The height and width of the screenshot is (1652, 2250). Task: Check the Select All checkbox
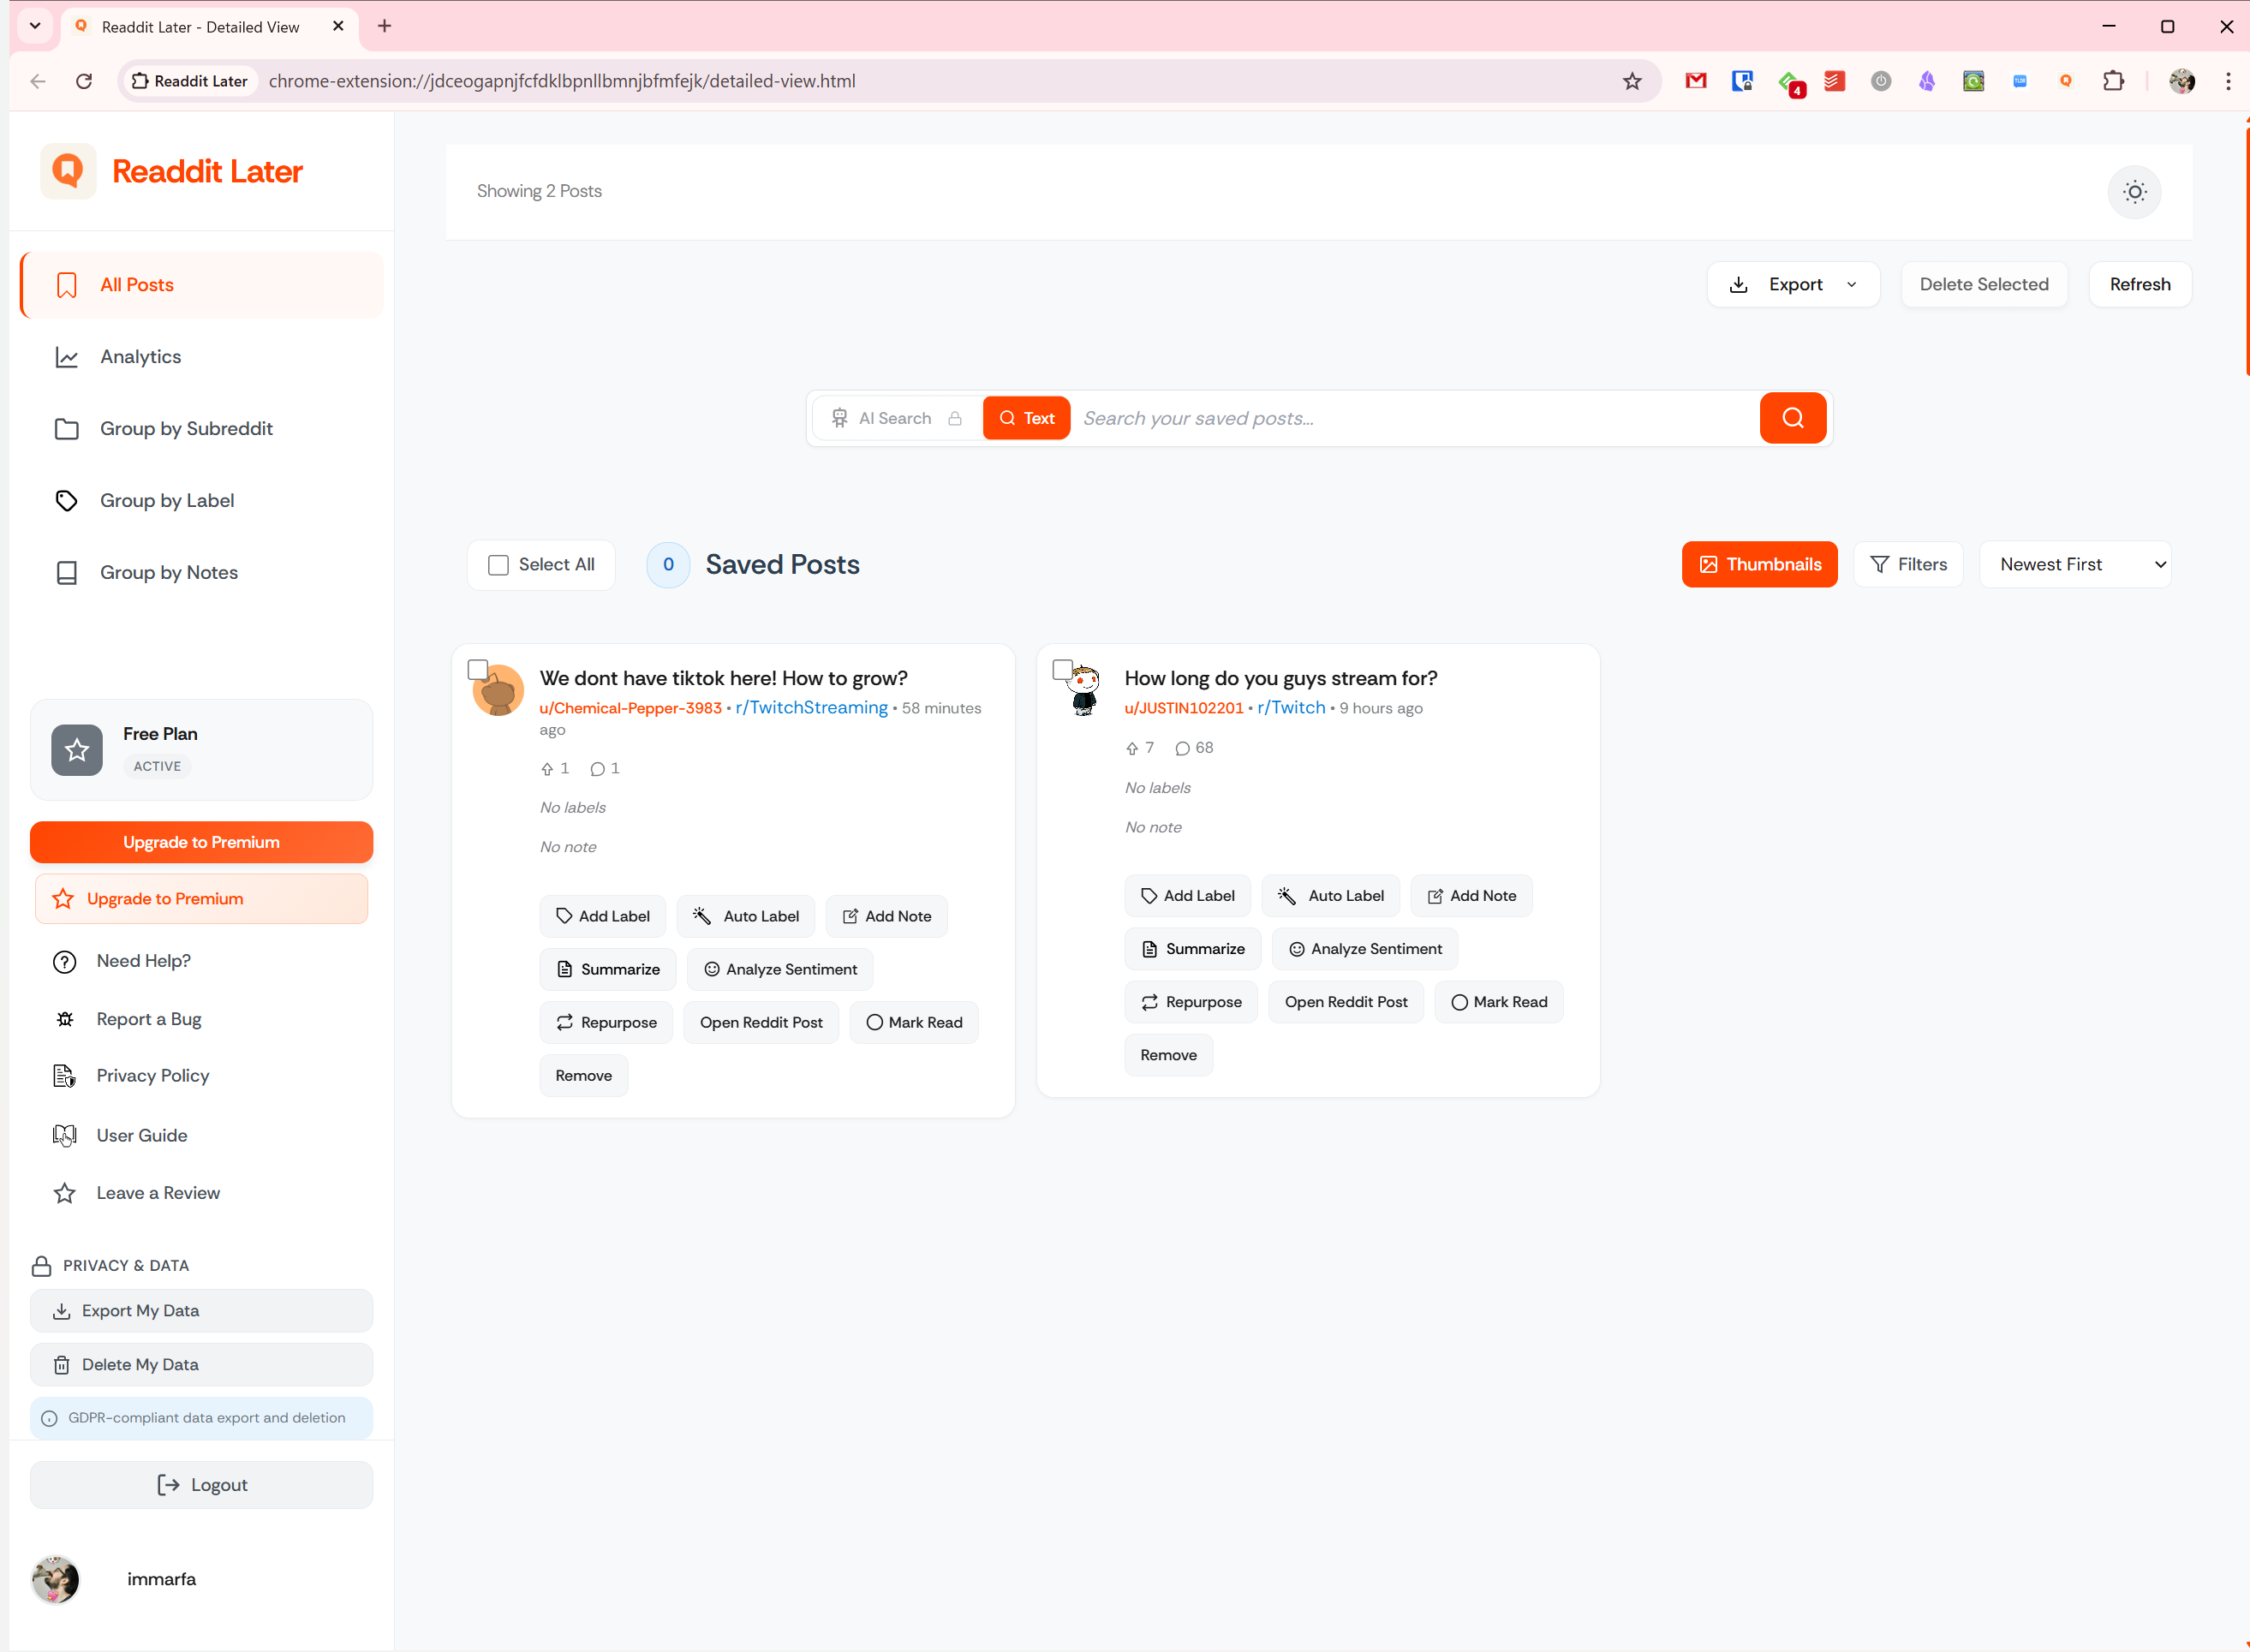click(498, 565)
